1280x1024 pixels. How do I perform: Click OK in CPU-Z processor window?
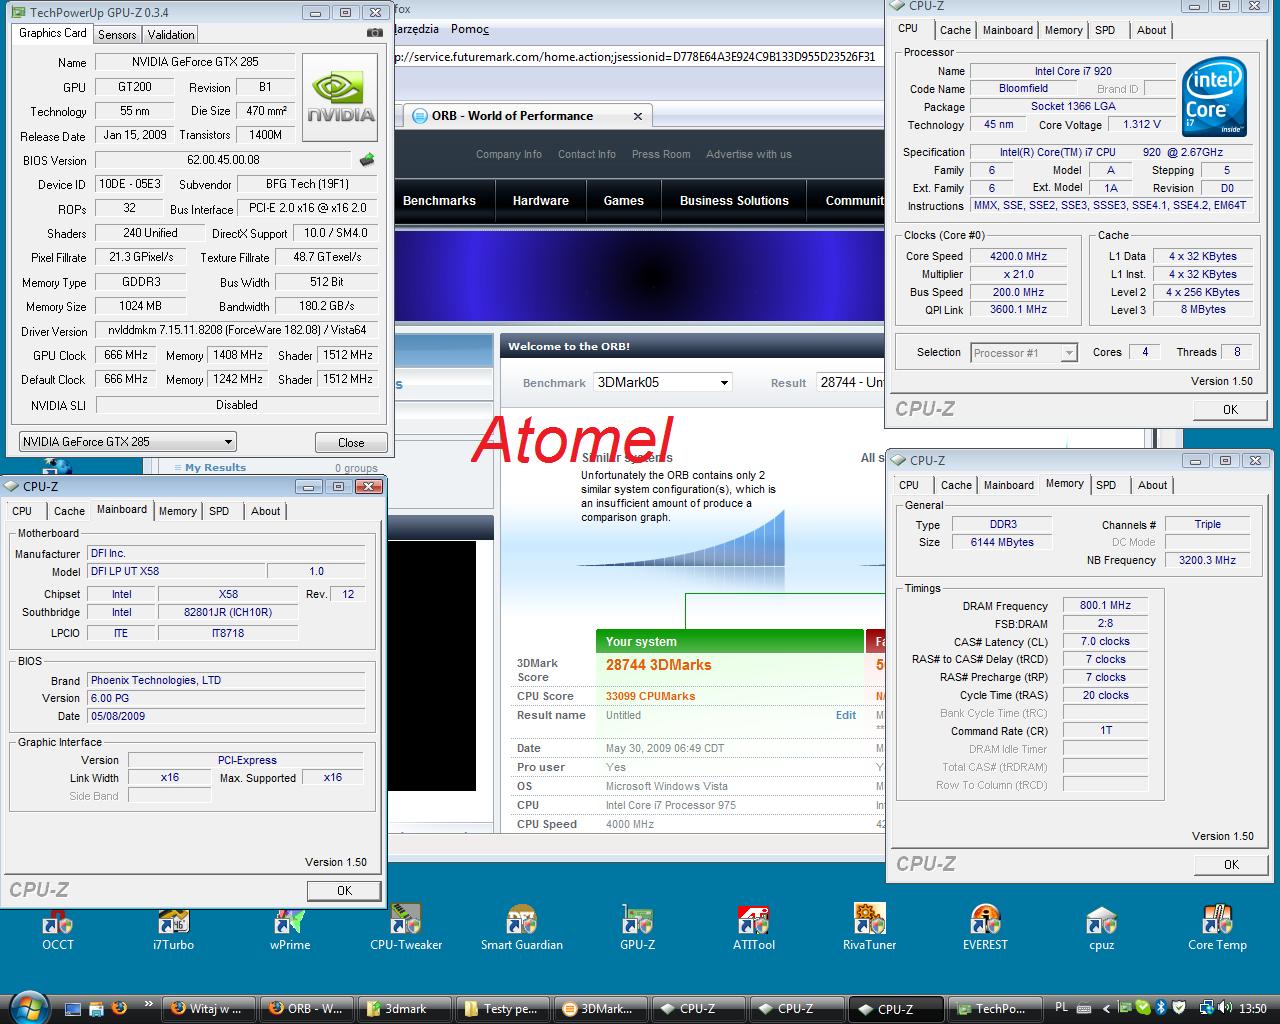pos(1231,409)
